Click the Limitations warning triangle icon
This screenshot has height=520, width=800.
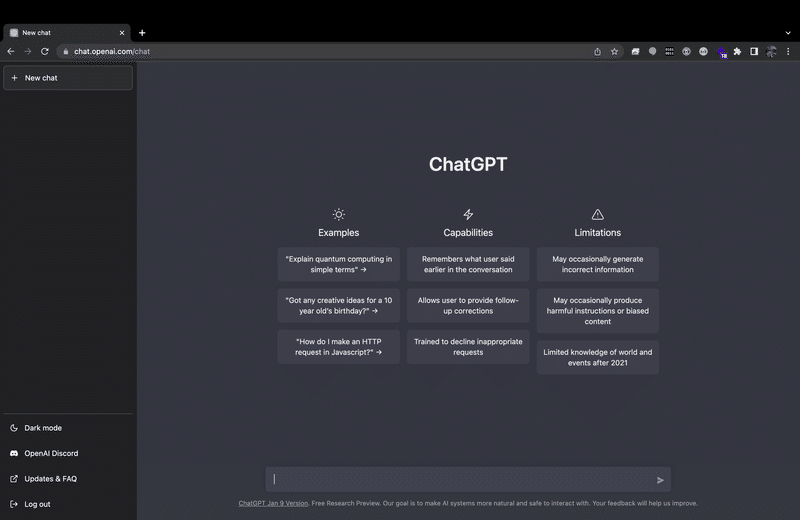click(597, 214)
